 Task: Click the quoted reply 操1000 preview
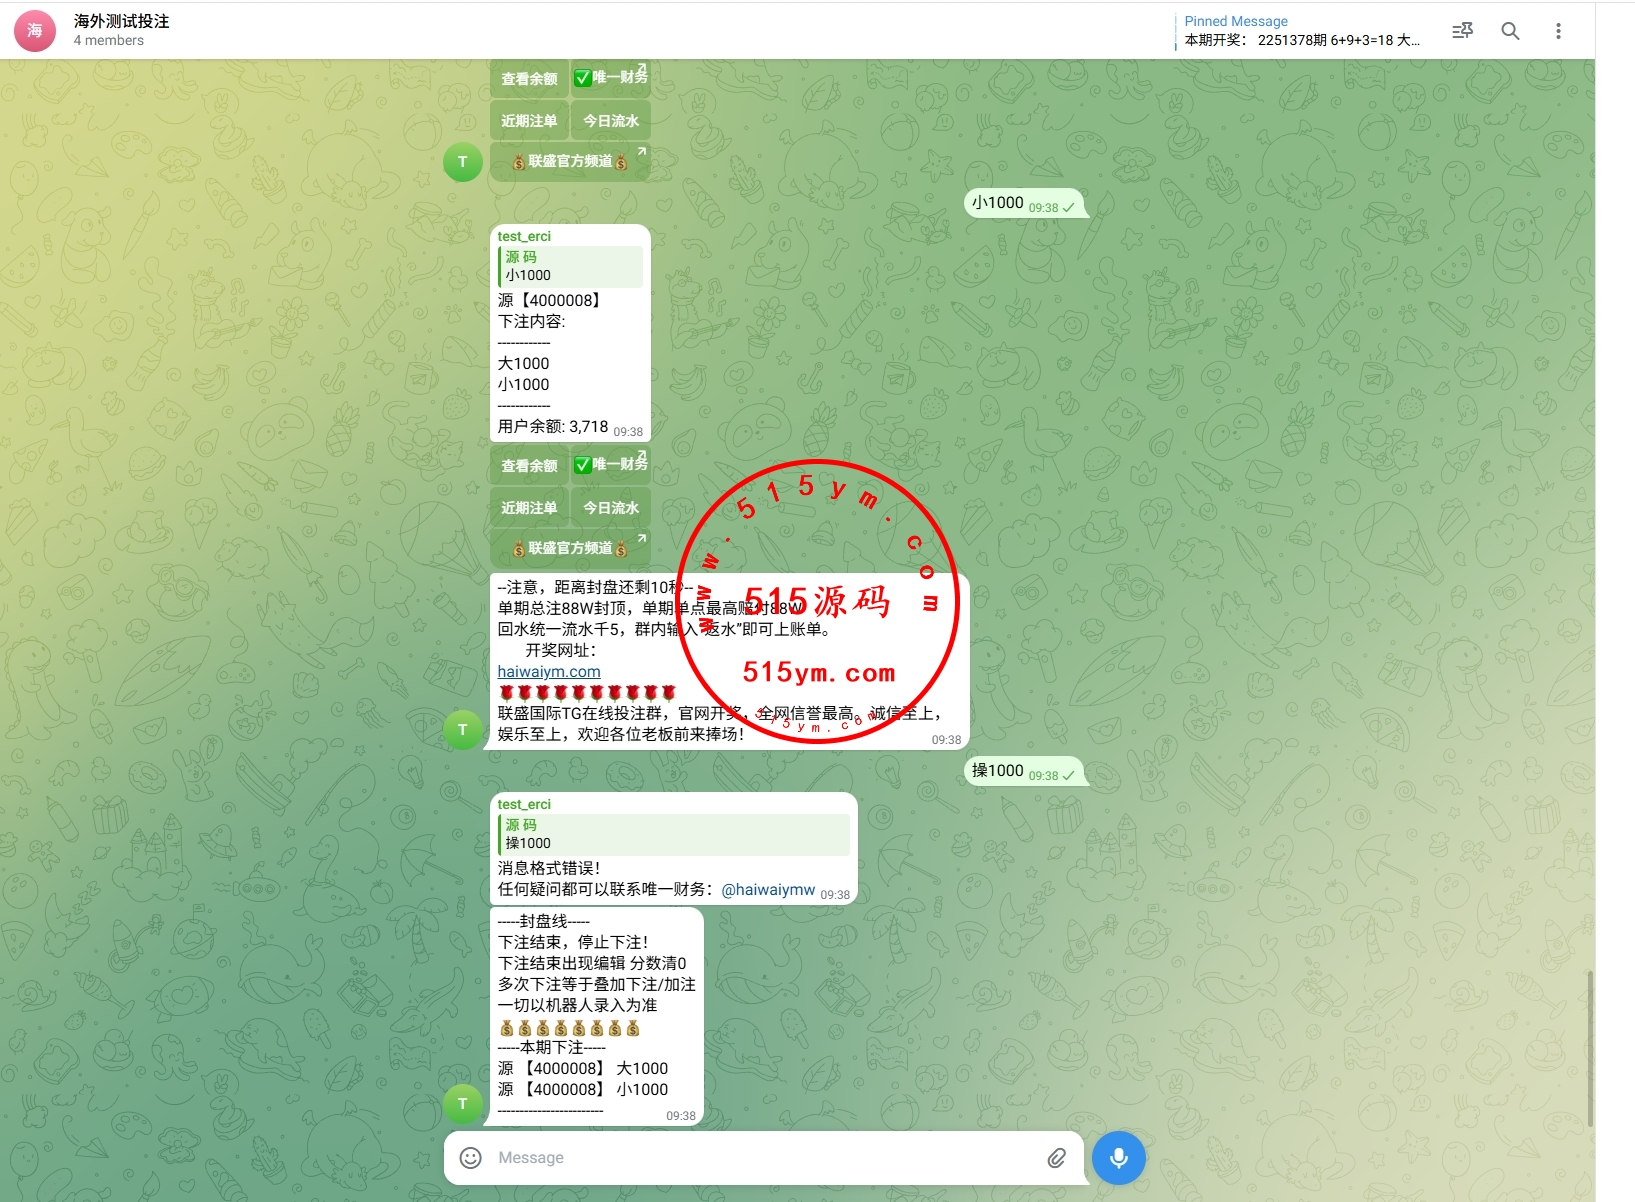673,834
